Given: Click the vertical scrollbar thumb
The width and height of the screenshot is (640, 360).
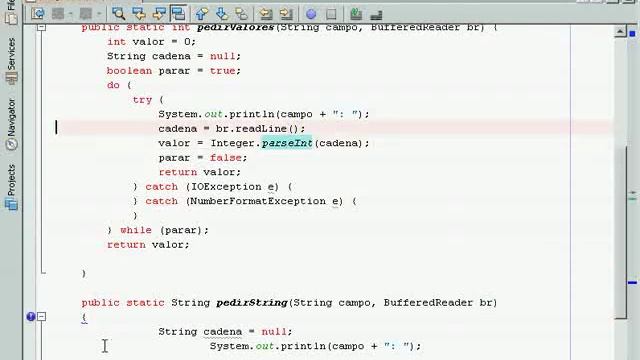Looking at the screenshot, I should (x=620, y=231).
